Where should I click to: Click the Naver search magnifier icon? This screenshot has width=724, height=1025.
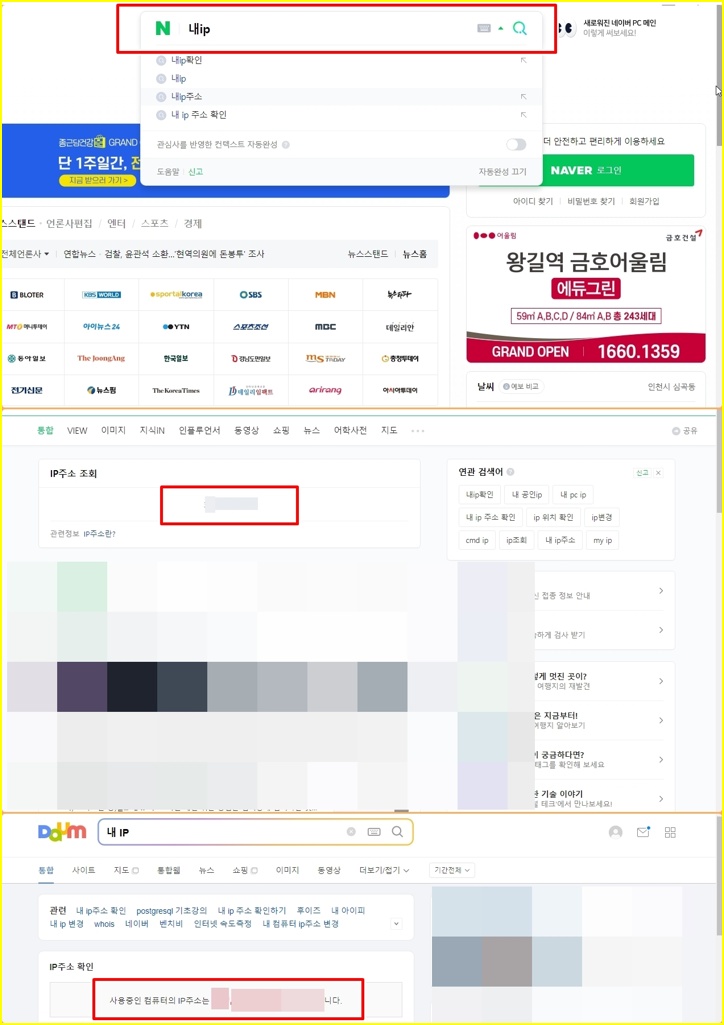click(519, 28)
